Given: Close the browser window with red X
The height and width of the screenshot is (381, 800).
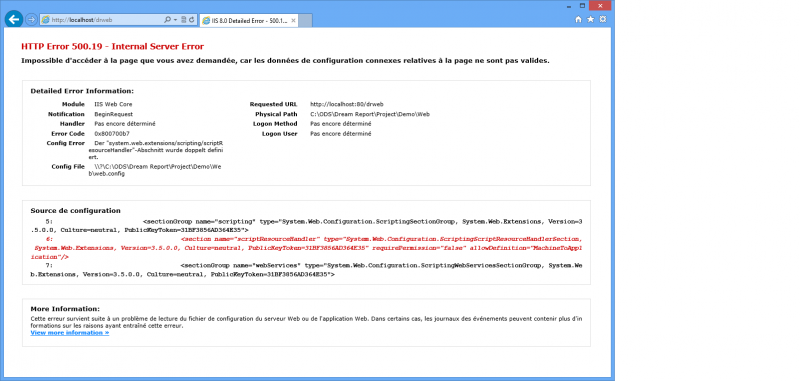Looking at the screenshot, I should click(x=600, y=5).
